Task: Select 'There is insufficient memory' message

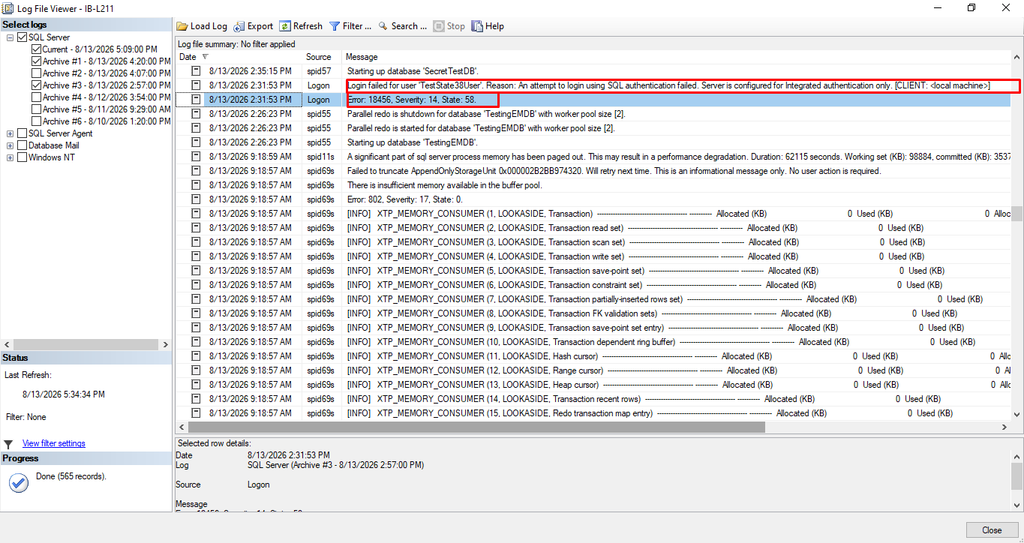Action: [x=445, y=186]
